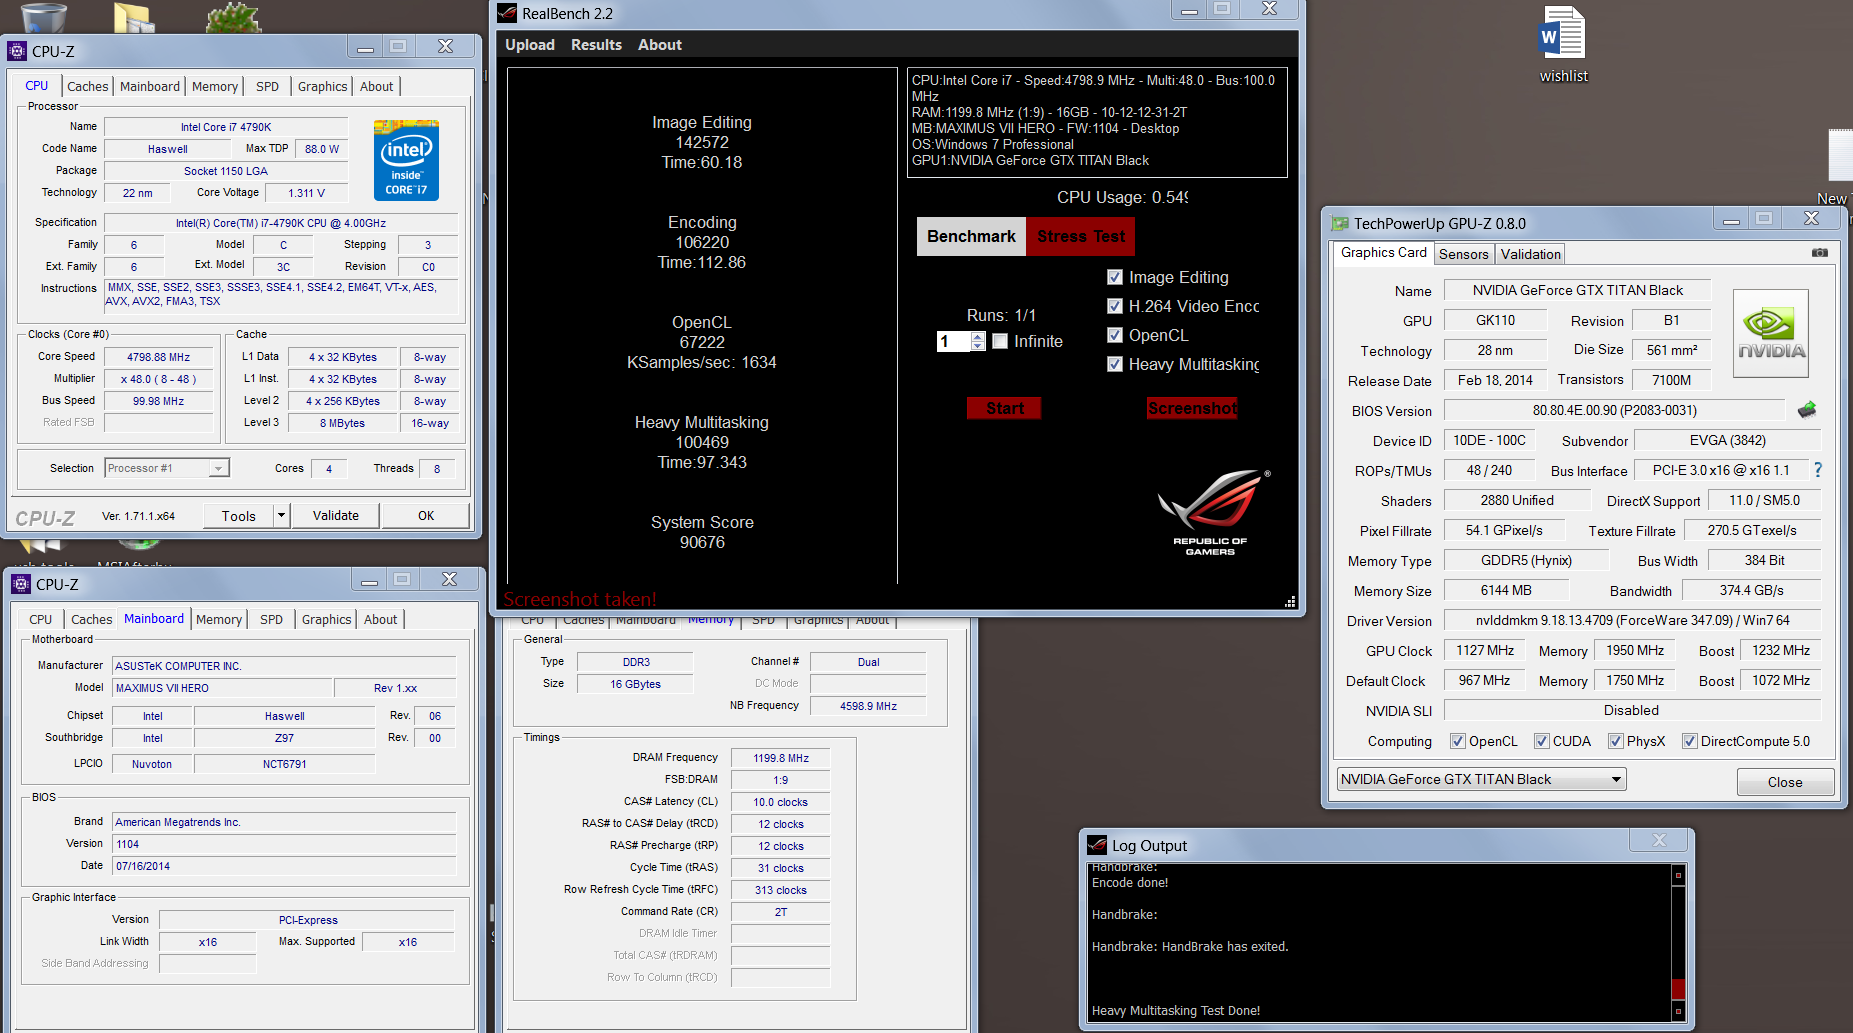Image resolution: width=1853 pixels, height=1033 pixels.
Task: Toggle the DirectCompute 5.0 checkbox
Action: [1690, 741]
